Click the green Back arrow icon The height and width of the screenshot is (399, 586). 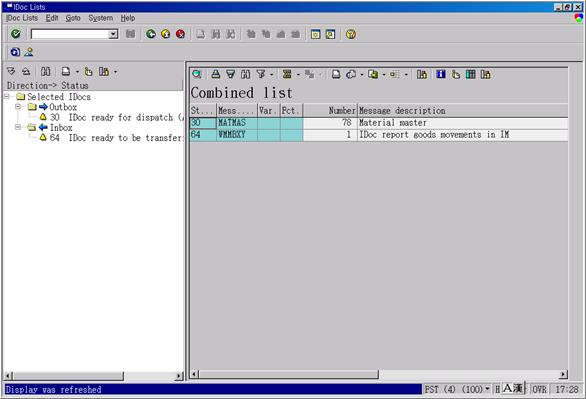tap(151, 34)
